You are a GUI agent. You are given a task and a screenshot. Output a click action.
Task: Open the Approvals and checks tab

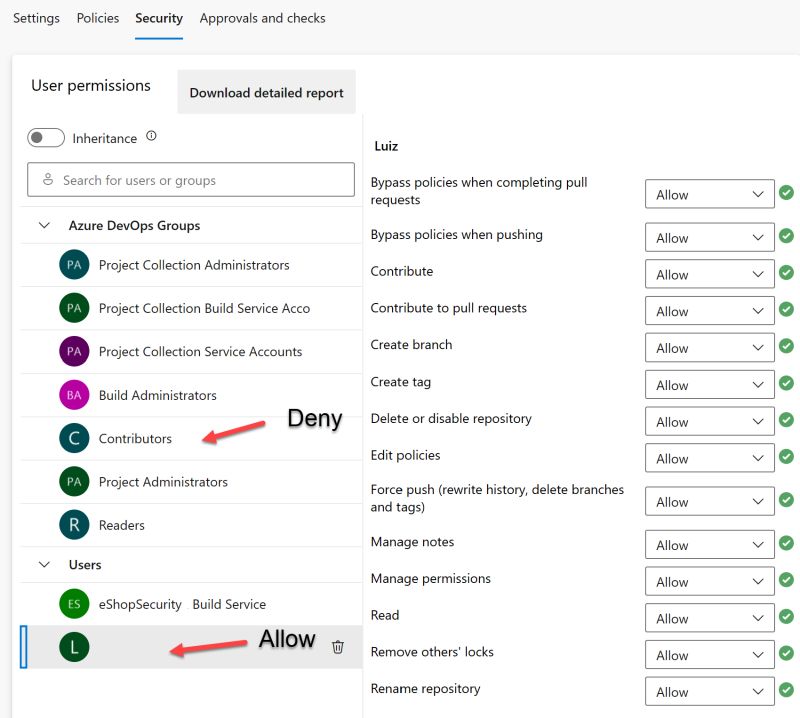click(x=263, y=17)
